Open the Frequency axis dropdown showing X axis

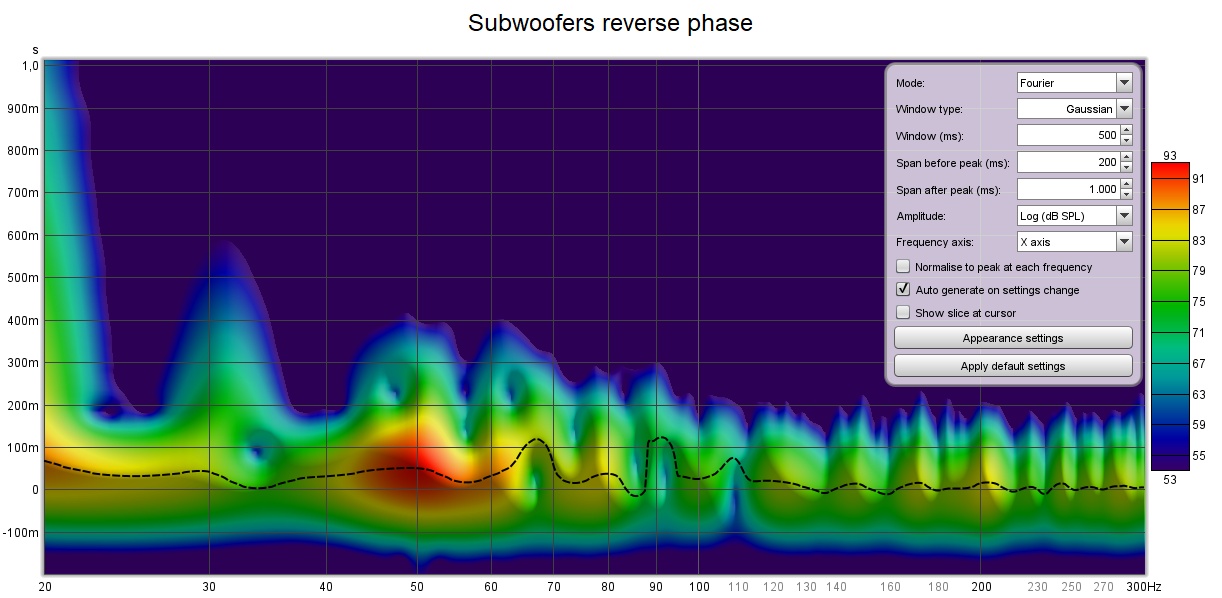[1075, 241]
